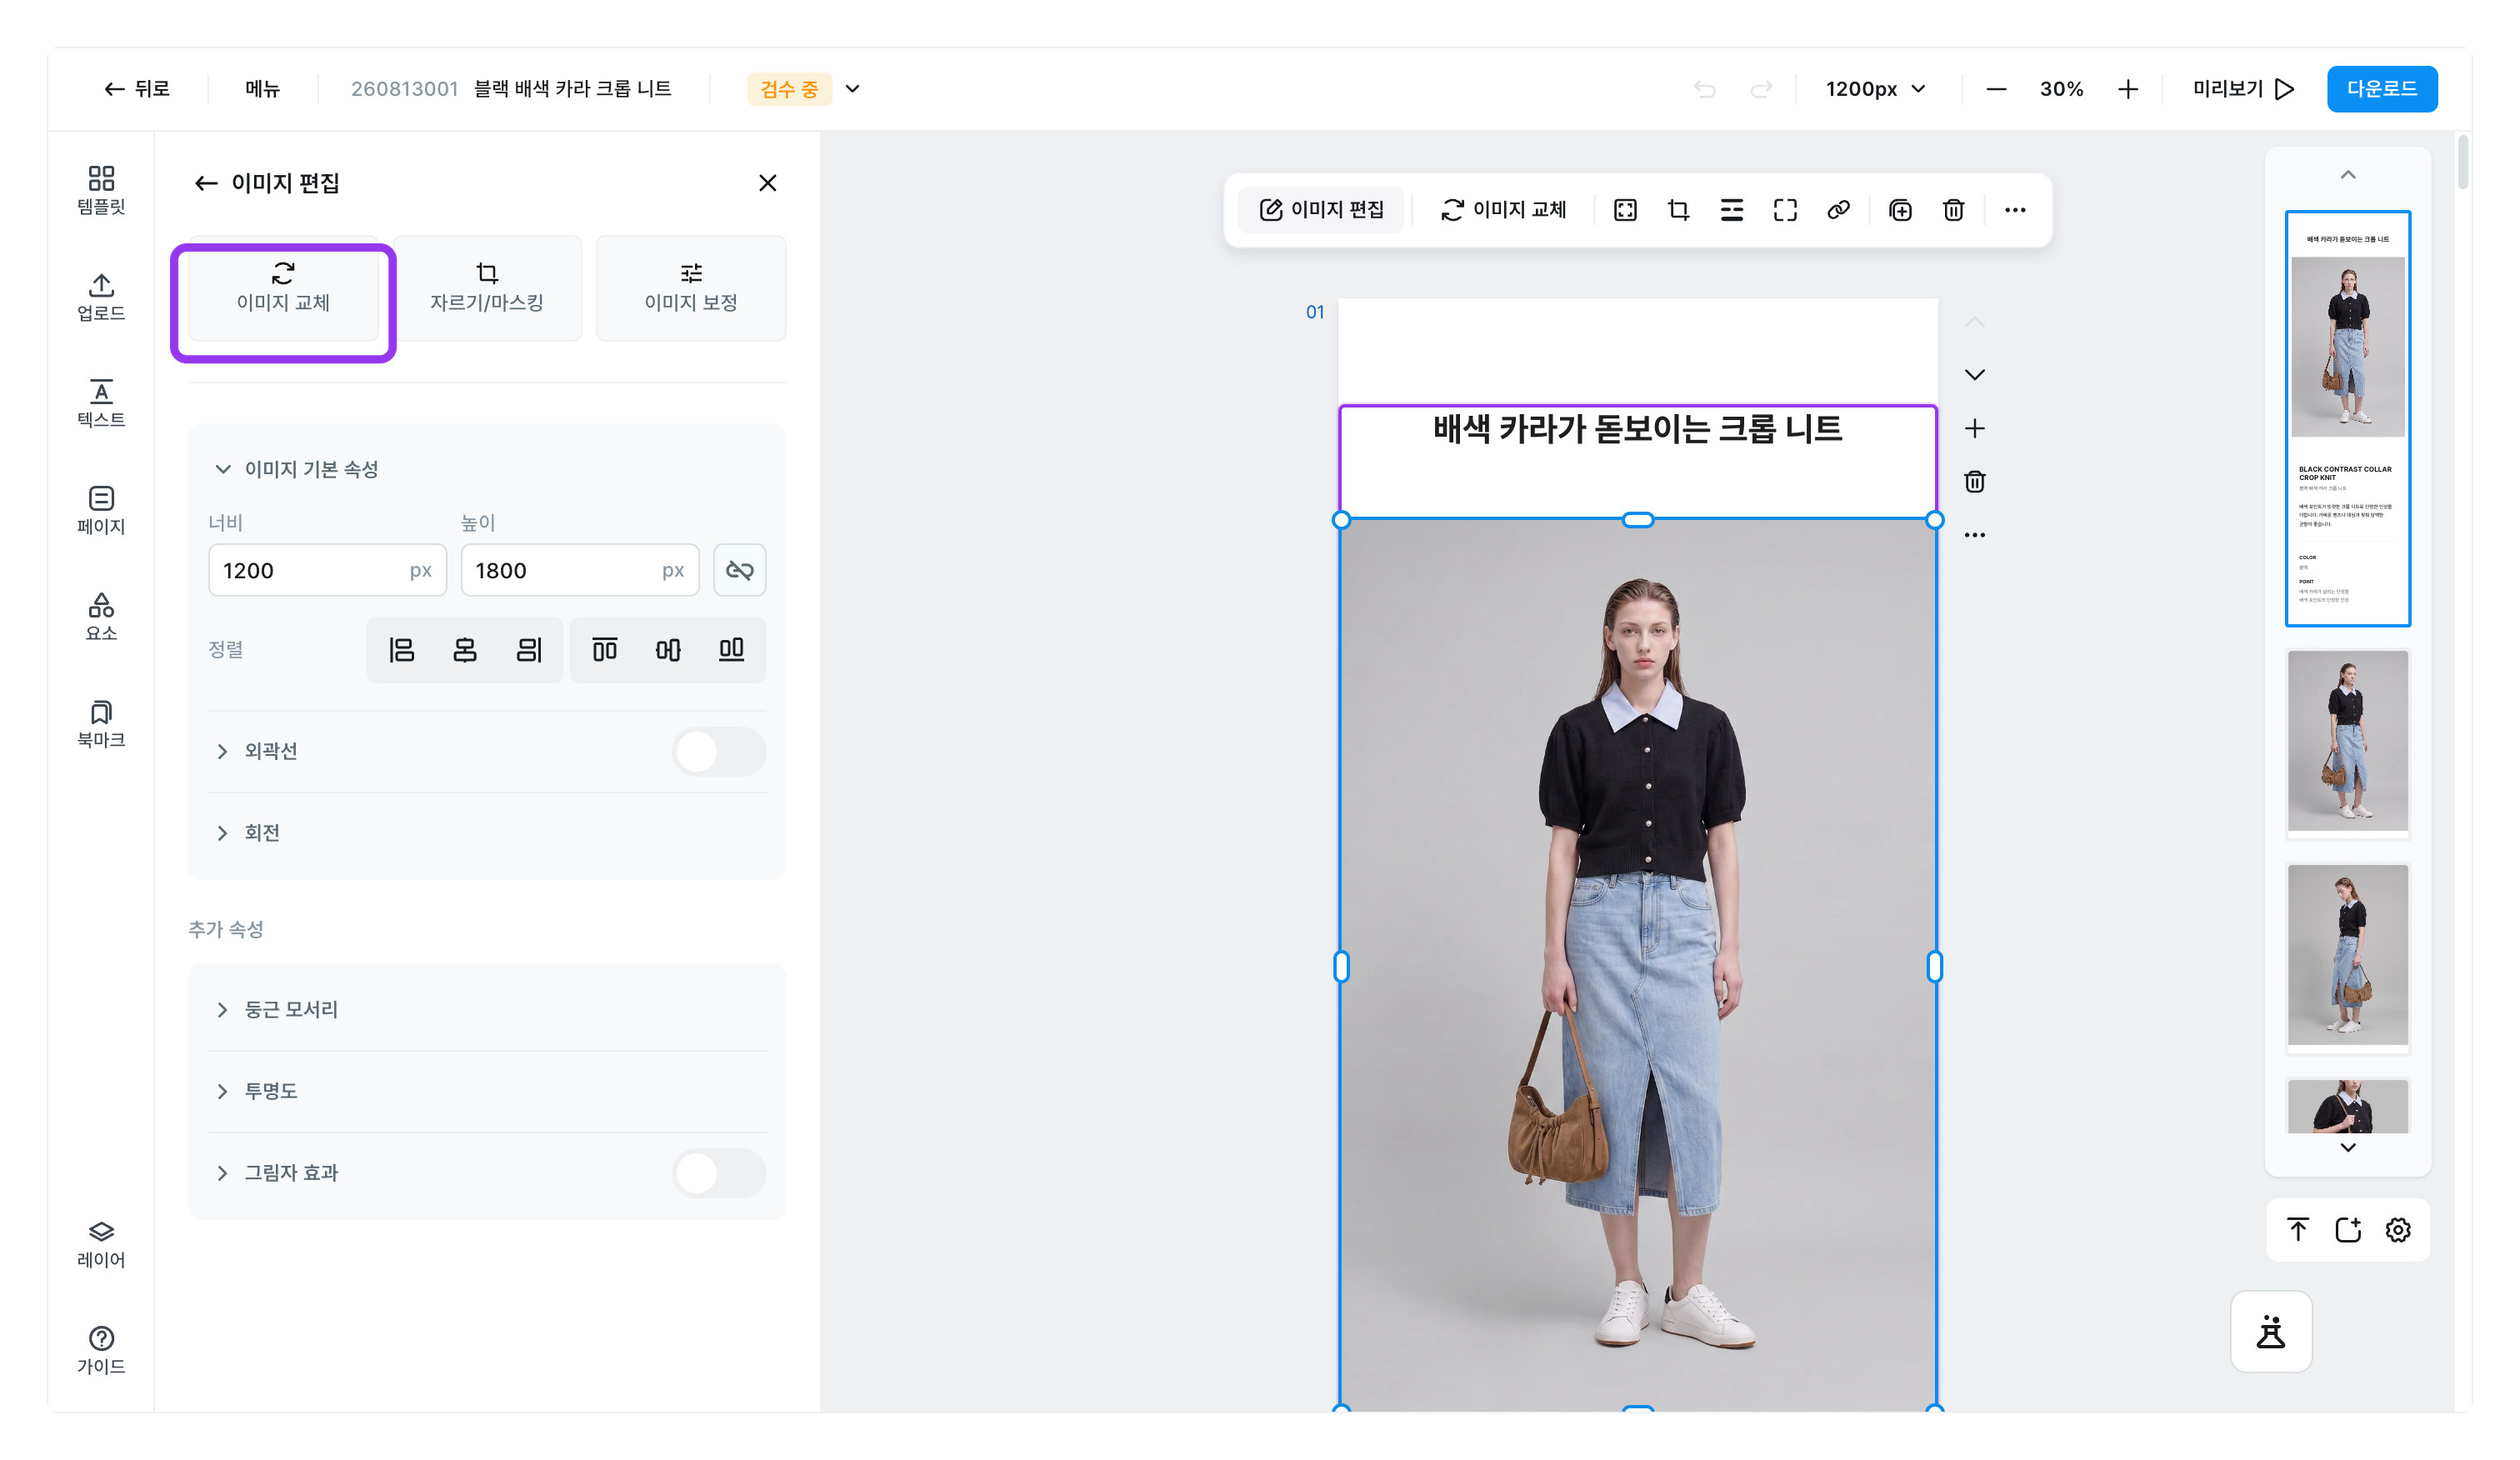The image size is (2520, 1460).
Task: Open the 북마크 sidebar panel
Action: tap(101, 724)
